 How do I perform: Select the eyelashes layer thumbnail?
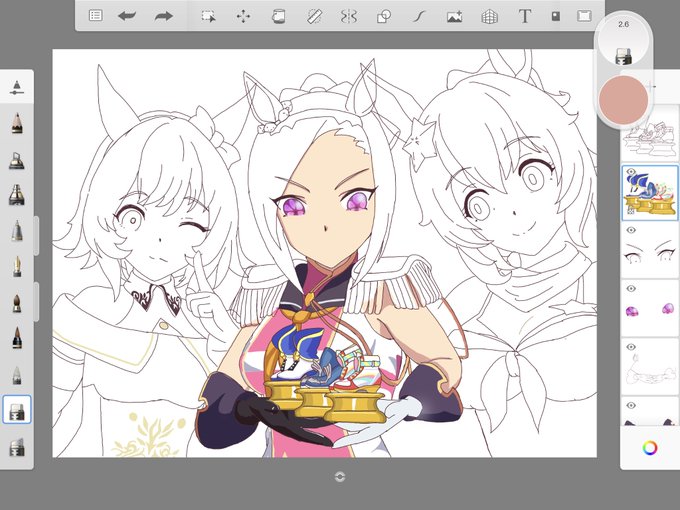(x=650, y=251)
